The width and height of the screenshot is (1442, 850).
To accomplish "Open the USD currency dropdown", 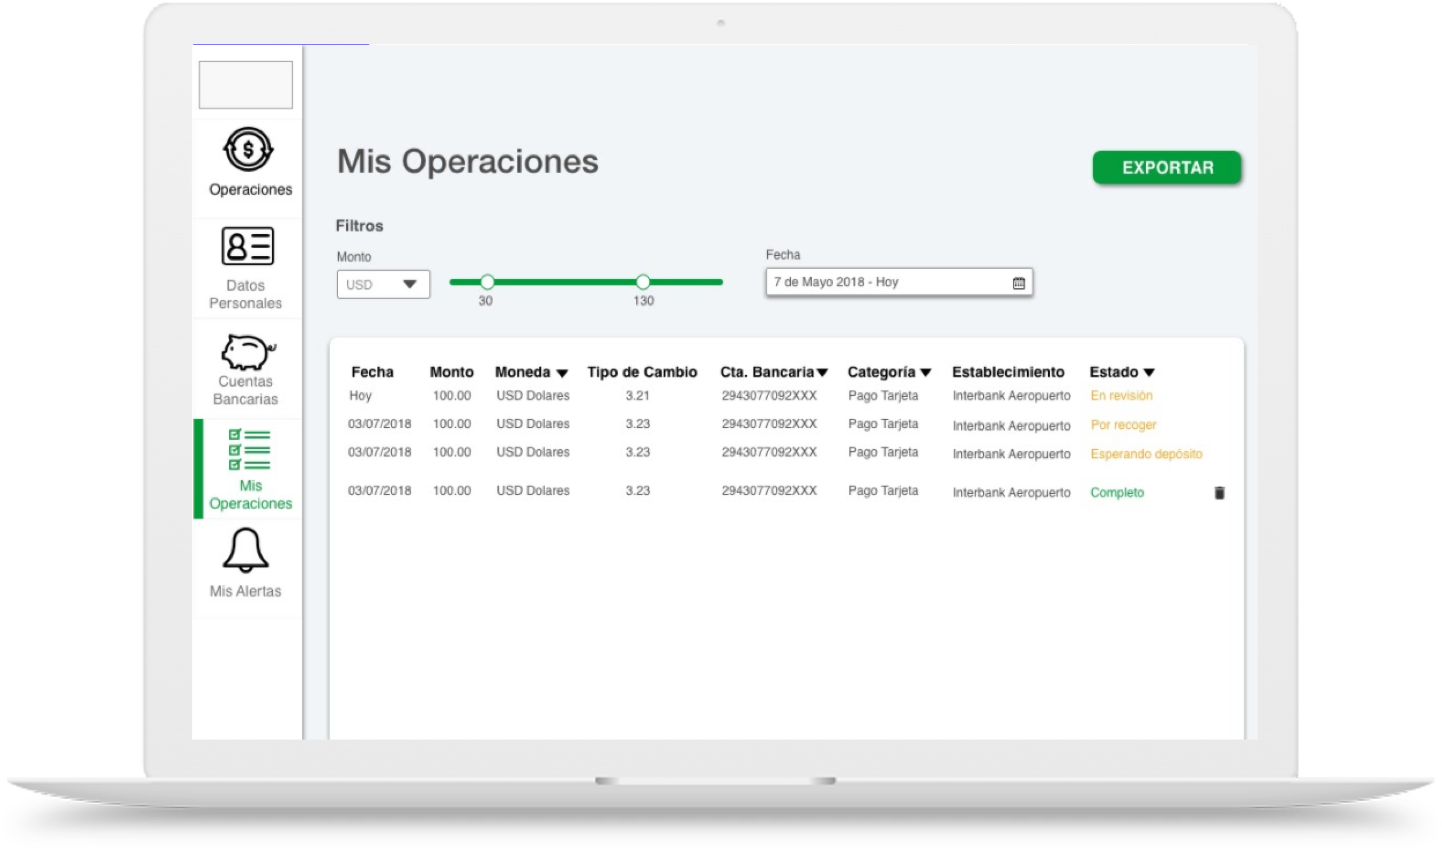I will click(x=383, y=285).
